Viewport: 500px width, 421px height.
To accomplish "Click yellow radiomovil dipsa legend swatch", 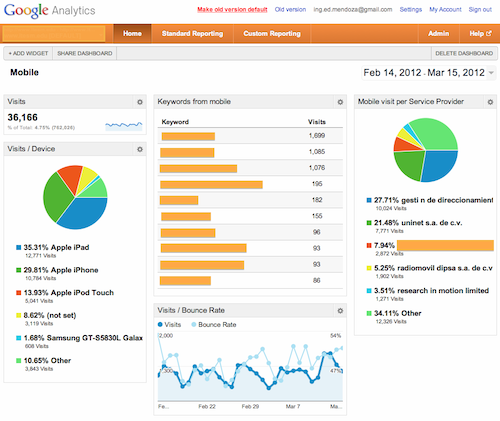I will (369, 268).
